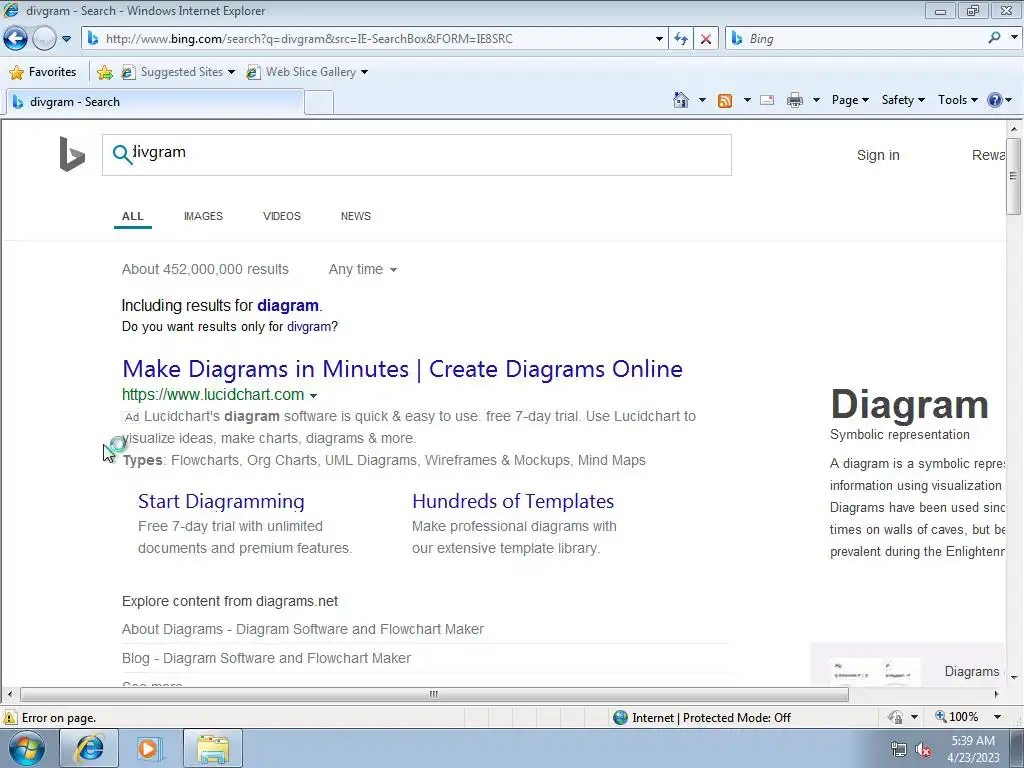The height and width of the screenshot is (768, 1024).
Task: Open Windows Explorer folder taskbar icon
Action: [x=213, y=748]
